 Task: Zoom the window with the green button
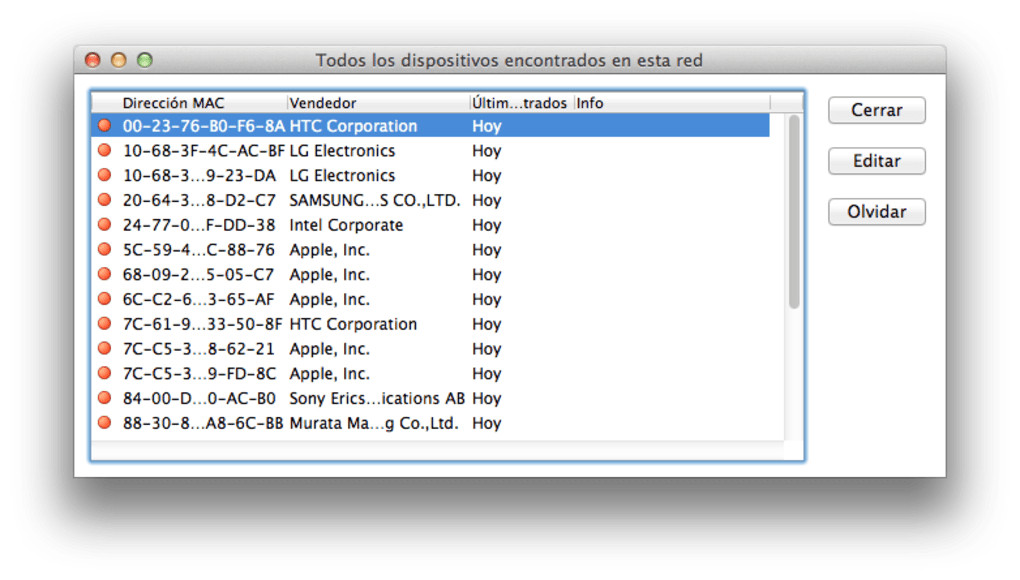point(144,60)
